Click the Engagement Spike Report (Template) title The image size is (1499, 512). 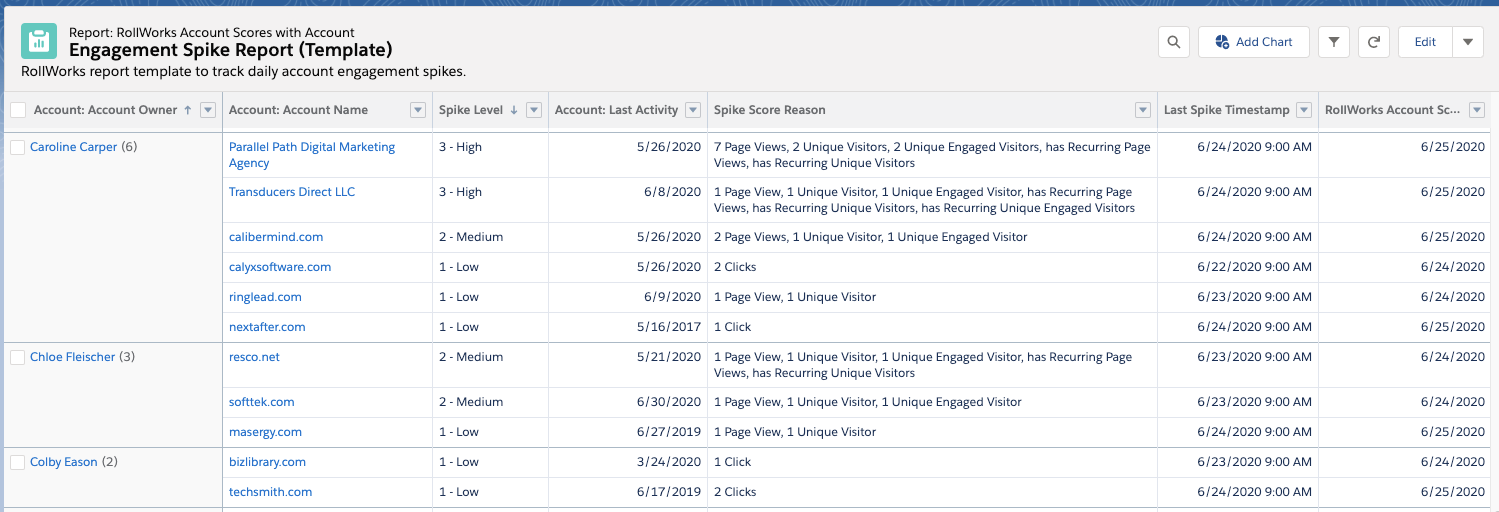(231, 50)
